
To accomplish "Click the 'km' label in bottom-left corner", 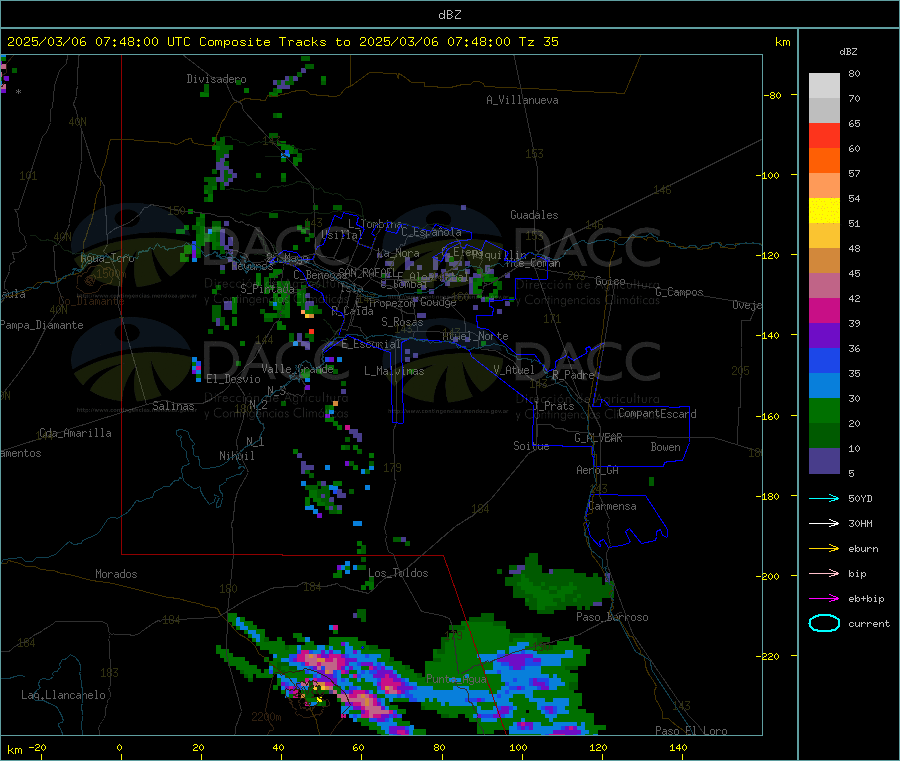I will (14, 750).
